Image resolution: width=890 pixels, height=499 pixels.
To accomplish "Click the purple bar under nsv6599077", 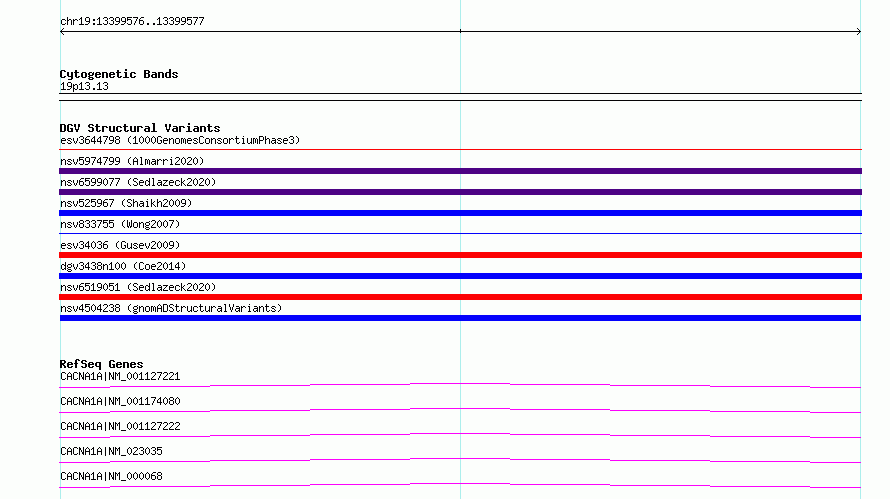I will (x=460, y=192).
